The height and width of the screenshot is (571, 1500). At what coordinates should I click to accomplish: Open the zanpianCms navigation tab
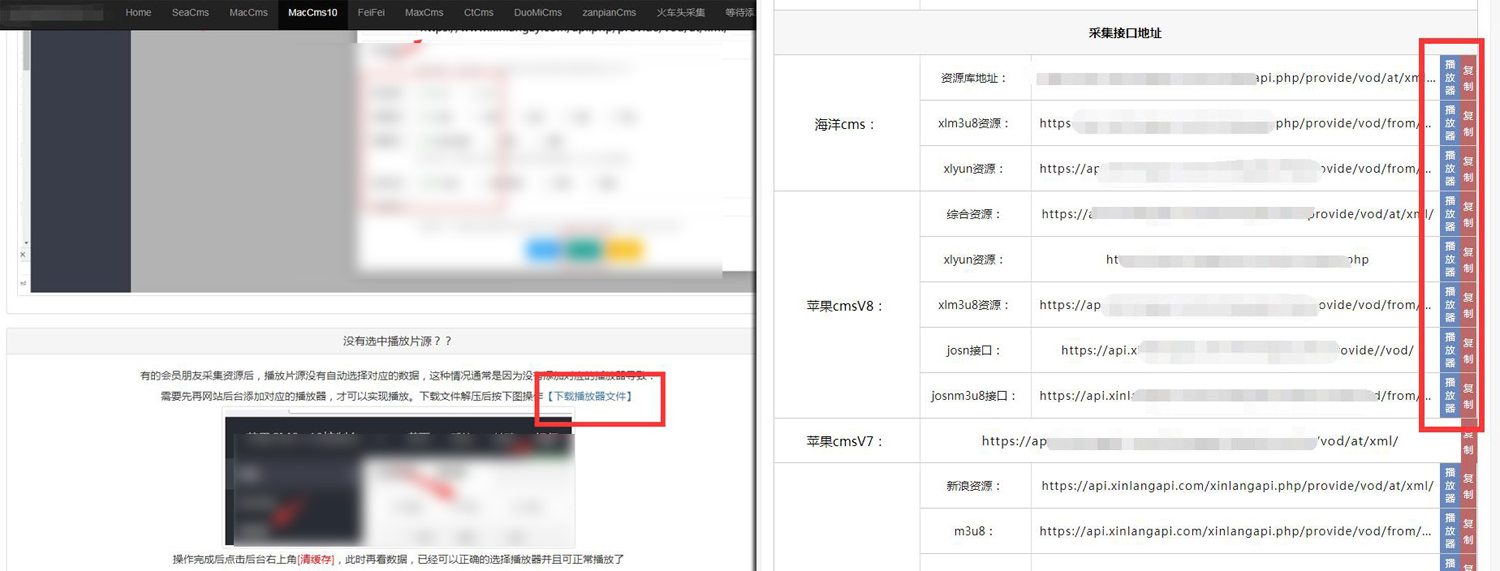click(609, 13)
